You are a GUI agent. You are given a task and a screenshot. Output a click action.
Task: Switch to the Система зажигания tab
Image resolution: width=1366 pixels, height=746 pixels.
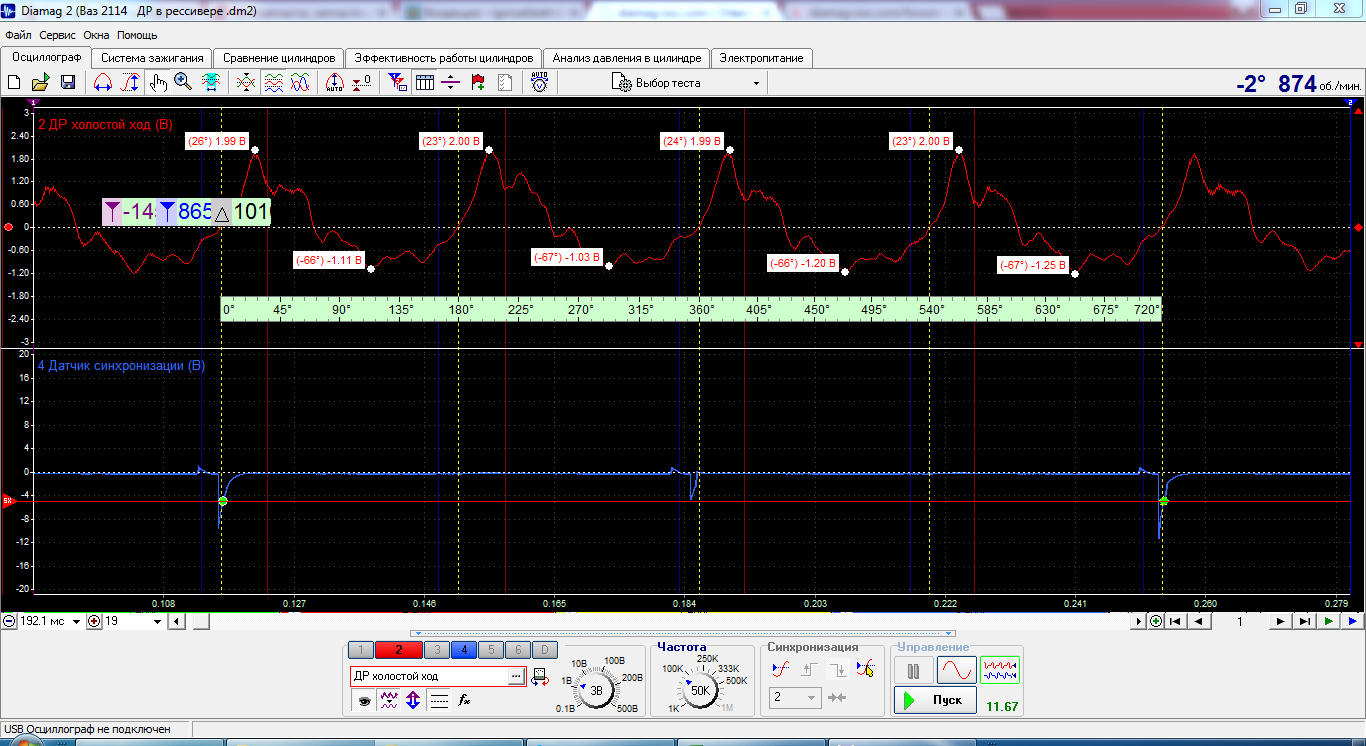152,58
